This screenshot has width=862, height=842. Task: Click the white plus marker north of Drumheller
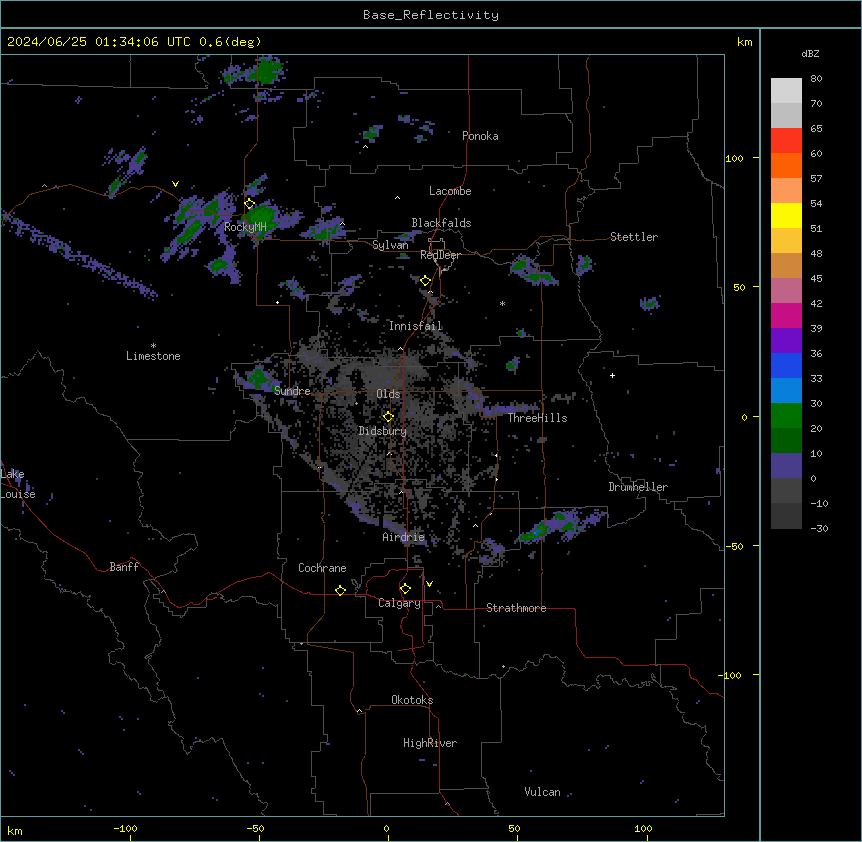click(x=612, y=375)
